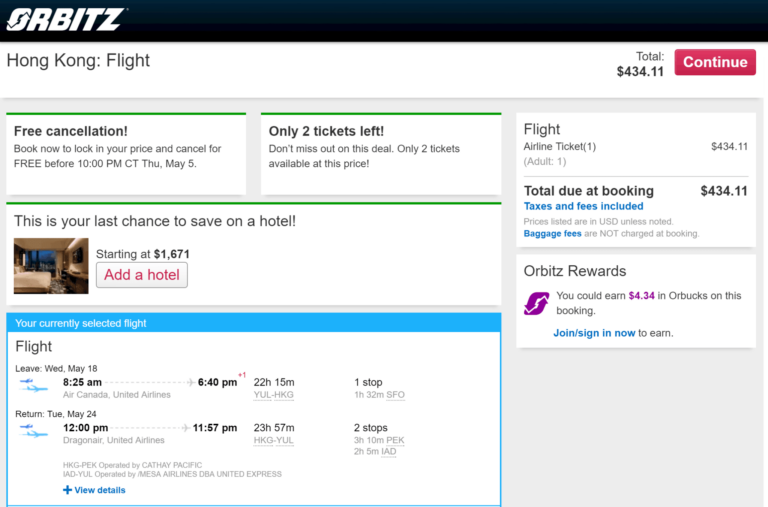Click the SFO layover airport code
This screenshot has width=768, height=507.
395,395
